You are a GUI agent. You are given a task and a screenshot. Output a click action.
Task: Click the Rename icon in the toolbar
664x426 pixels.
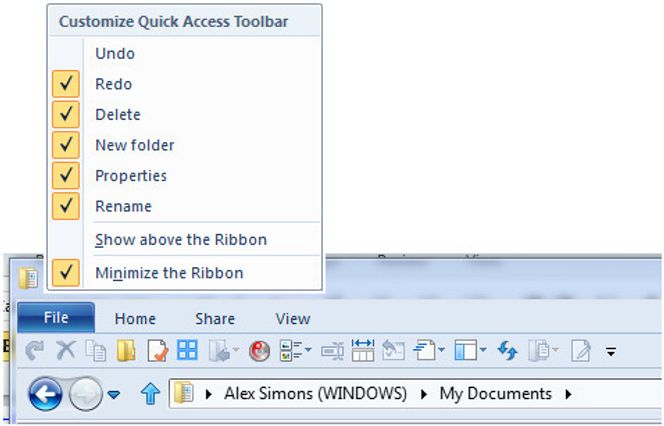click(332, 351)
